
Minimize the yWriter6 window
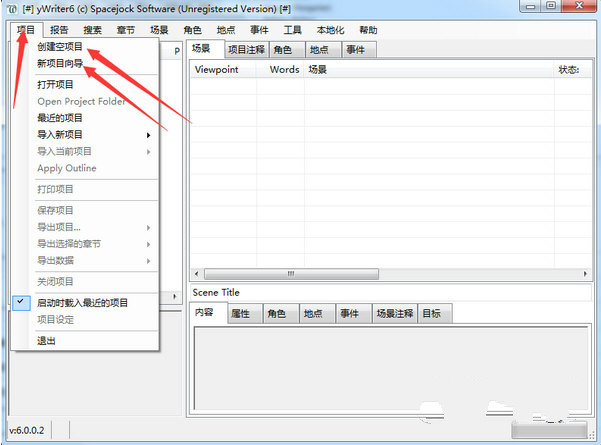[531, 6]
